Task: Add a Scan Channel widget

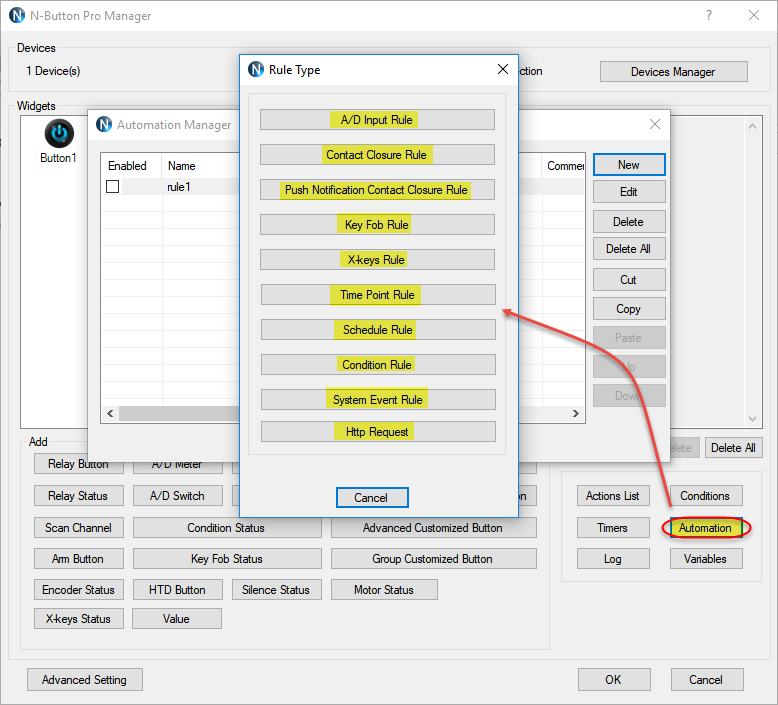Action: tap(78, 528)
